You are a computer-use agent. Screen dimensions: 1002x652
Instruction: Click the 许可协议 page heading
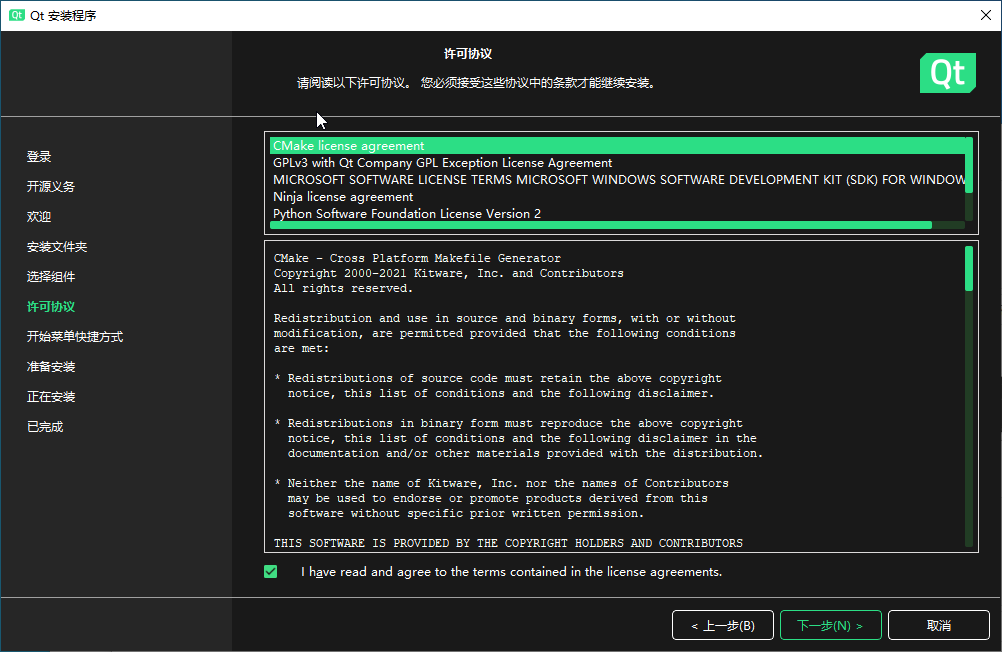(468, 54)
